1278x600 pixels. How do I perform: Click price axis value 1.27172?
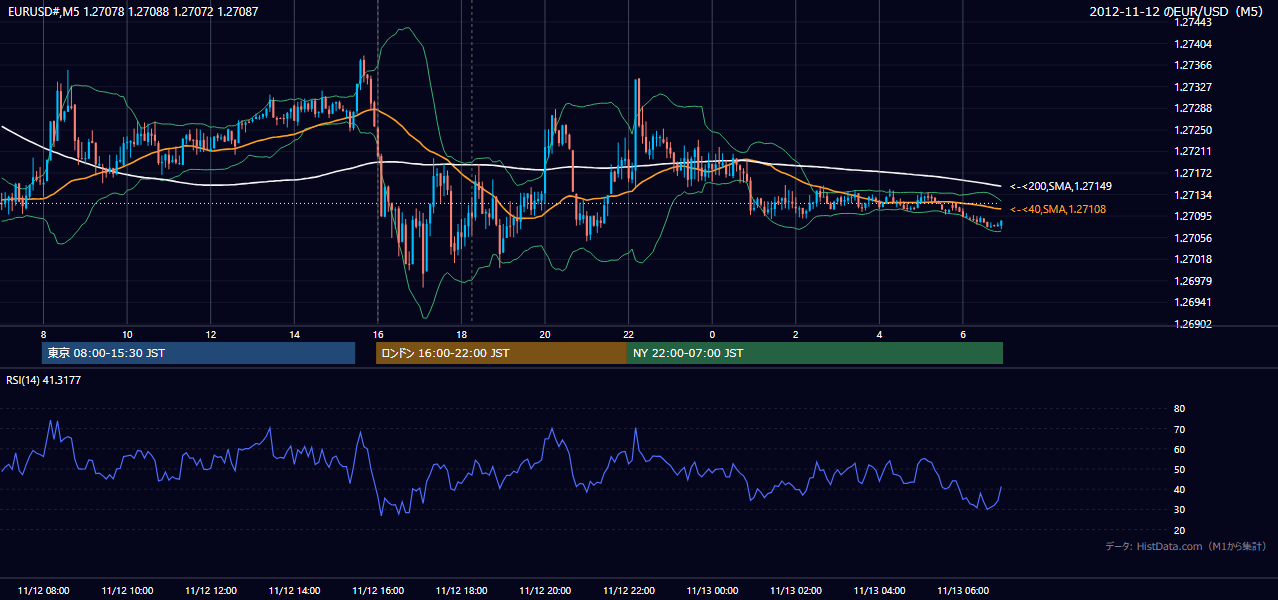coord(1193,173)
